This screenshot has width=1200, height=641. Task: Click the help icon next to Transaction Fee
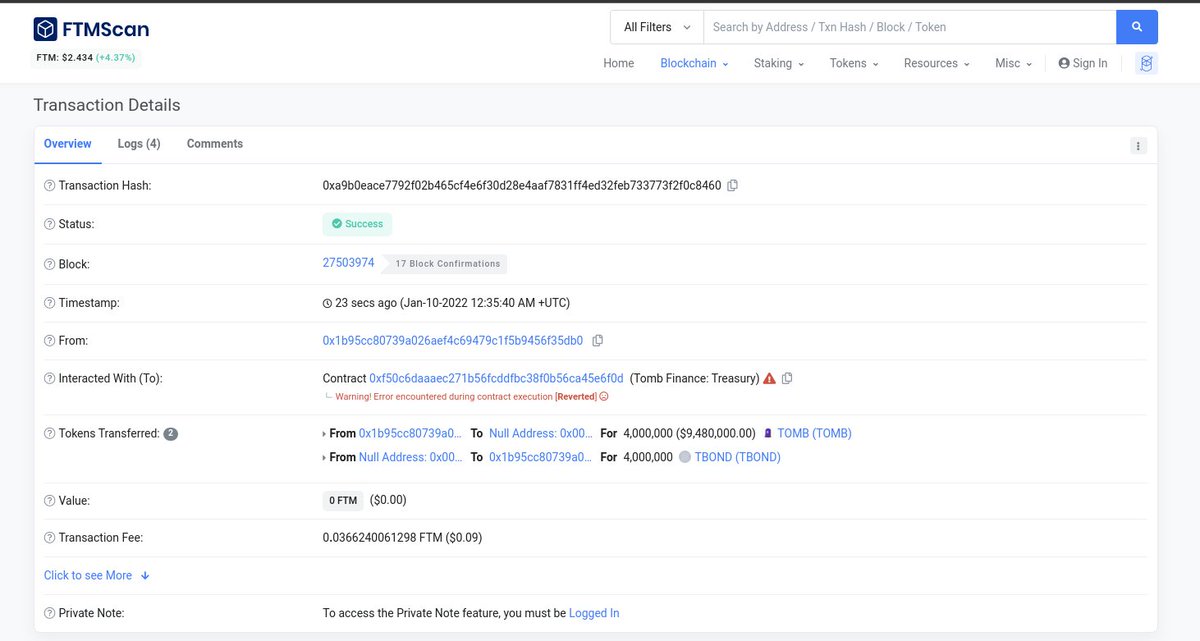click(x=48, y=537)
